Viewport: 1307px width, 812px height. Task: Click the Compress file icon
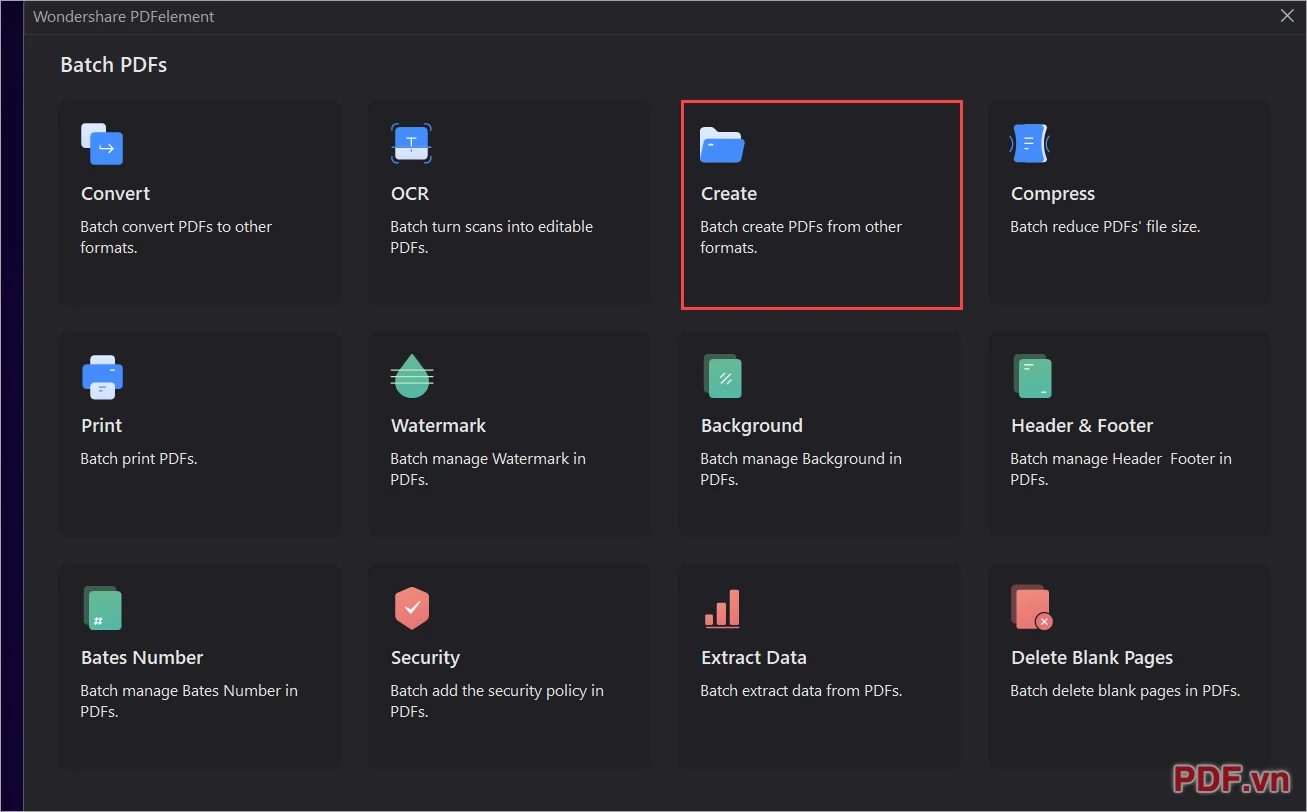pos(1030,144)
